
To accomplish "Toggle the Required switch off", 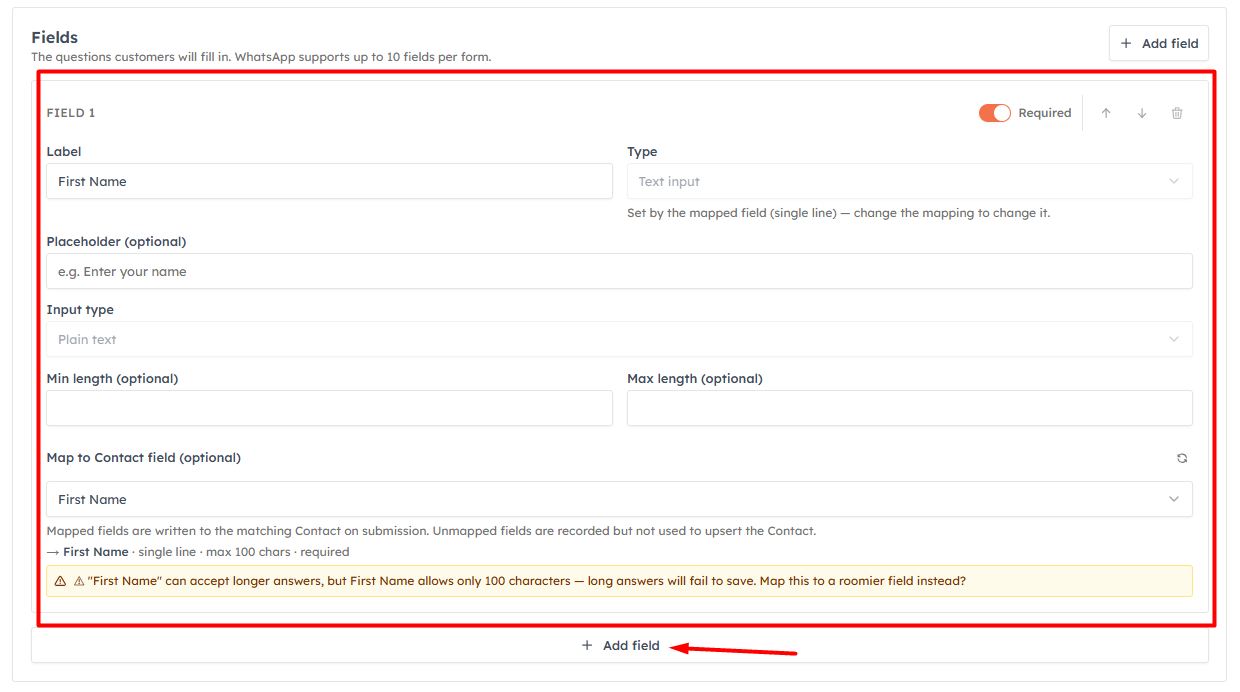I will [995, 113].
